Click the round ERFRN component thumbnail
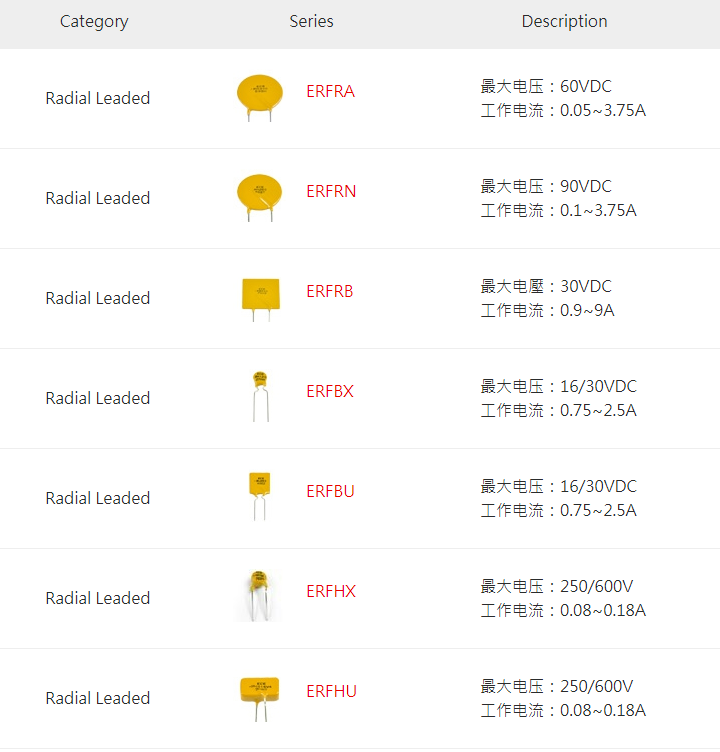The image size is (720, 752). click(x=260, y=198)
